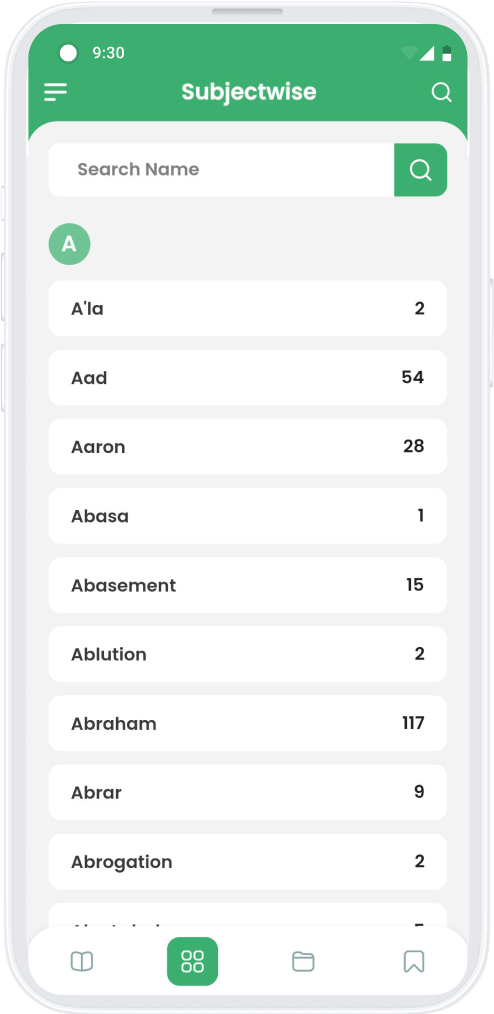The height and width of the screenshot is (1014, 494).
Task: Select the Abrar subject row
Action: click(x=248, y=793)
